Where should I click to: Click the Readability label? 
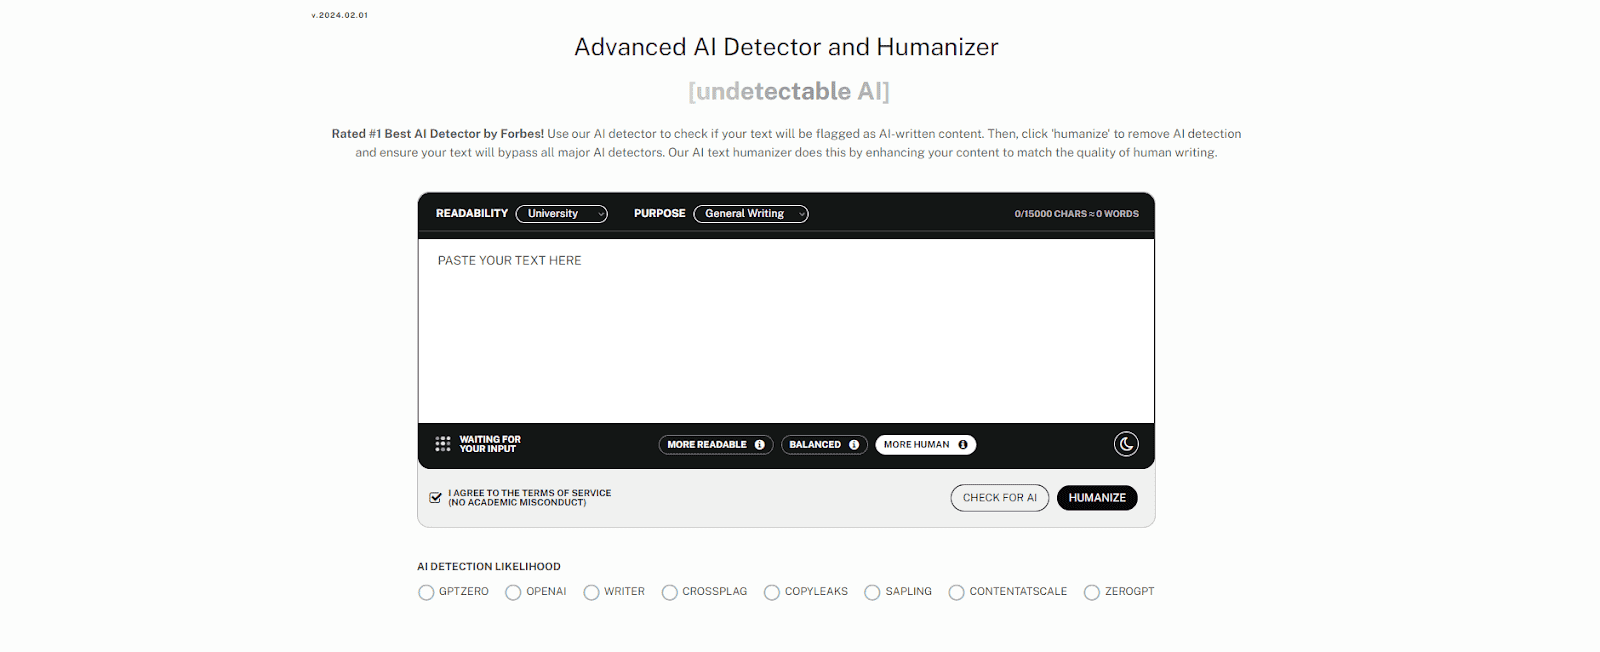tap(472, 214)
